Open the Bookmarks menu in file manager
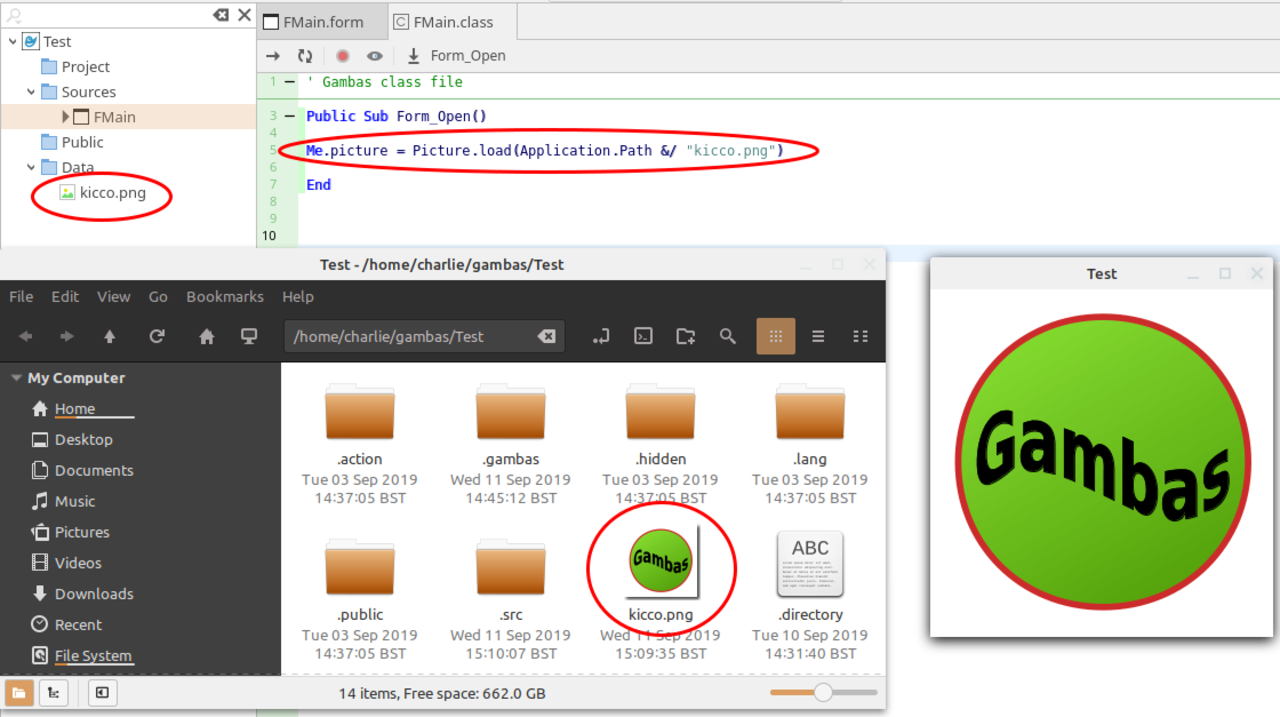The width and height of the screenshot is (1280, 717). point(225,296)
